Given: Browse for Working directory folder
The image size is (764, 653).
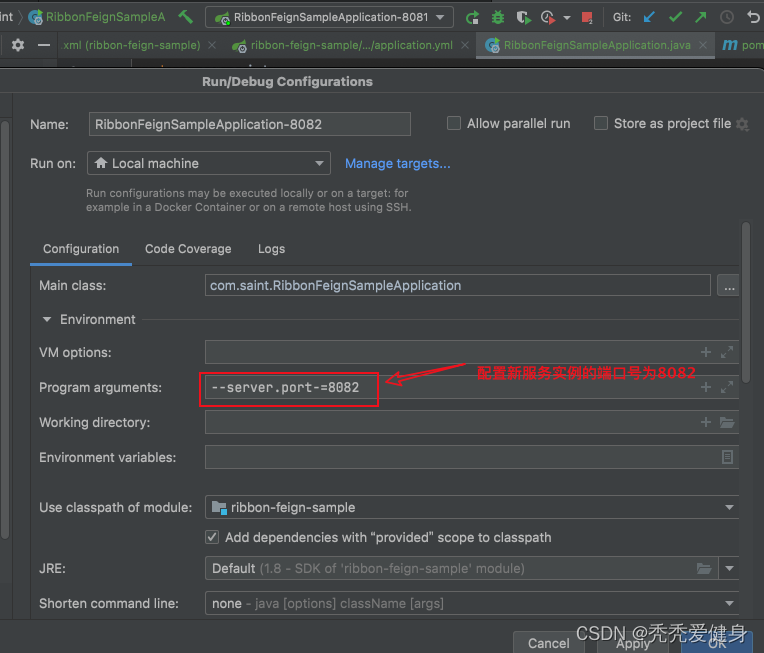Looking at the screenshot, I should click(x=727, y=422).
